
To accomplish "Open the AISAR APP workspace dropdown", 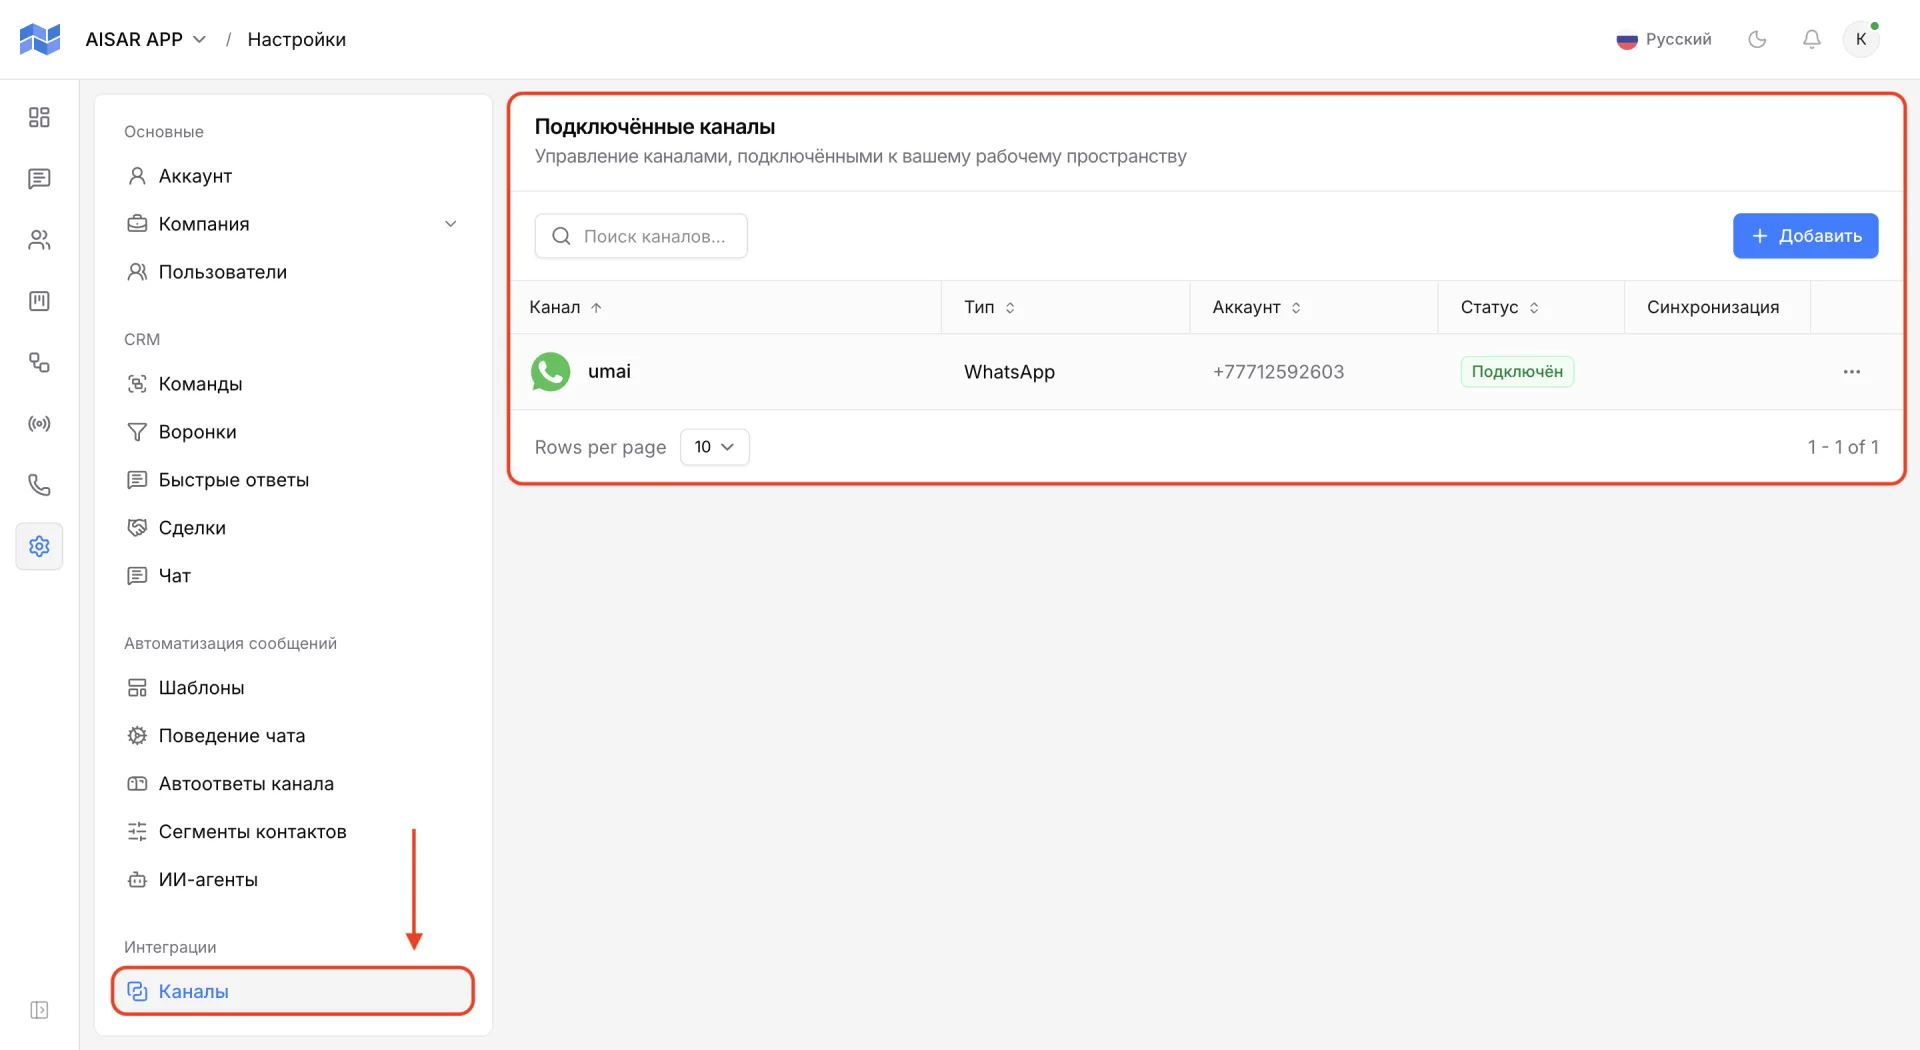I will (x=146, y=39).
